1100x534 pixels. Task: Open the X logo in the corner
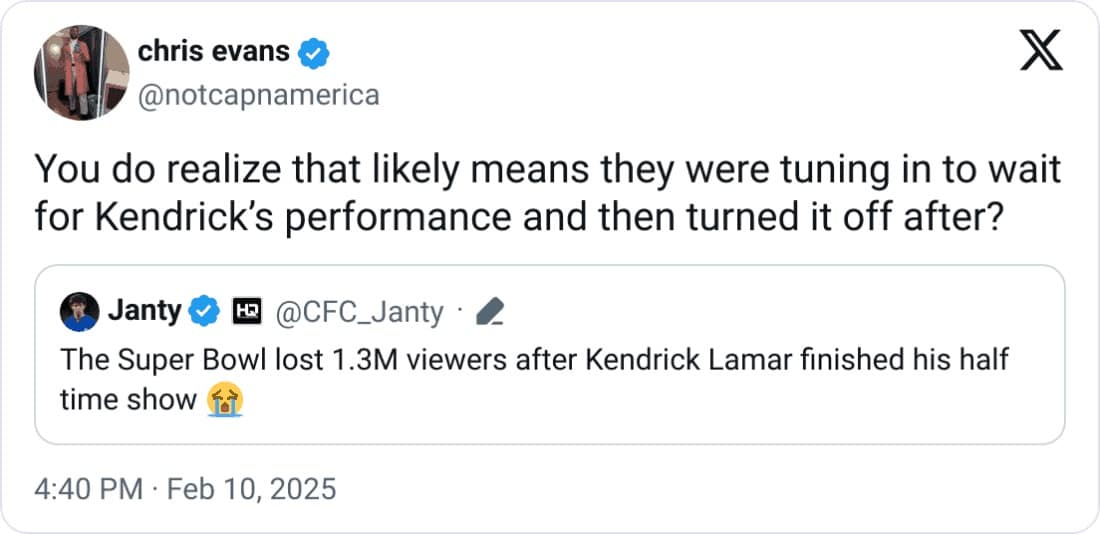pos(1041,52)
